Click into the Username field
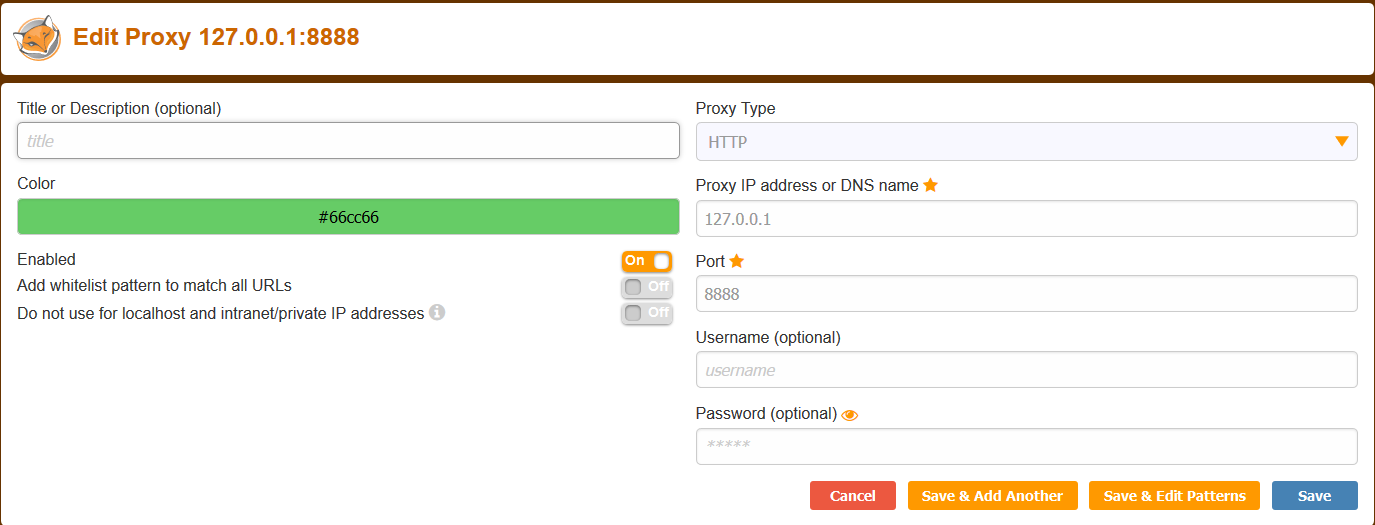The width and height of the screenshot is (1375, 525). coord(1026,370)
